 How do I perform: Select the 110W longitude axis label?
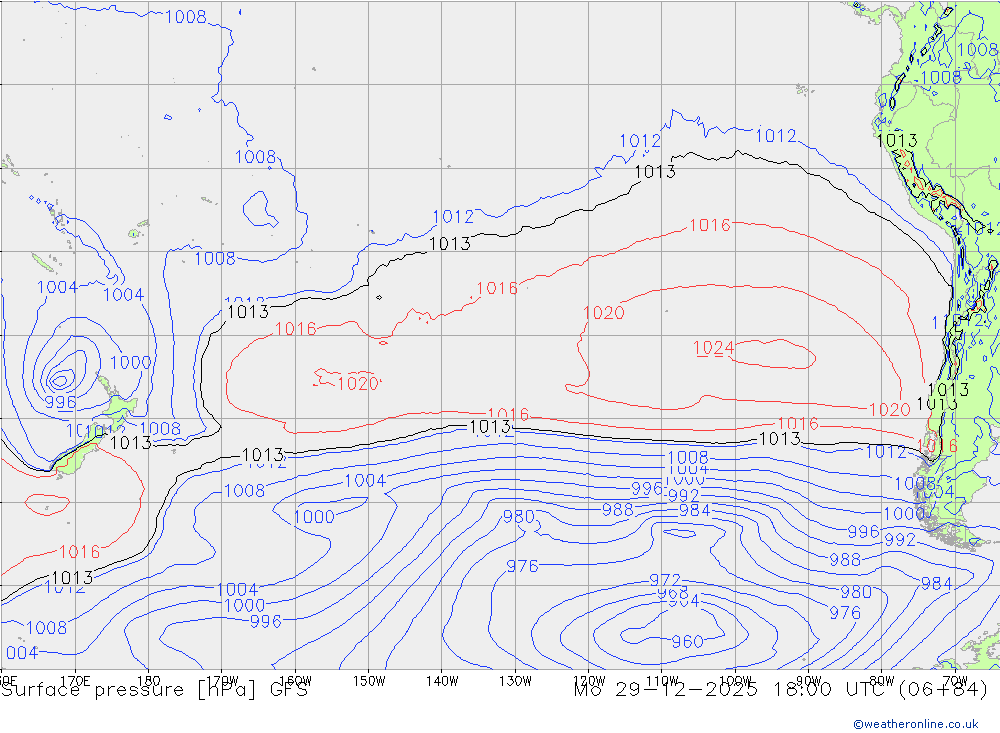pos(662,681)
